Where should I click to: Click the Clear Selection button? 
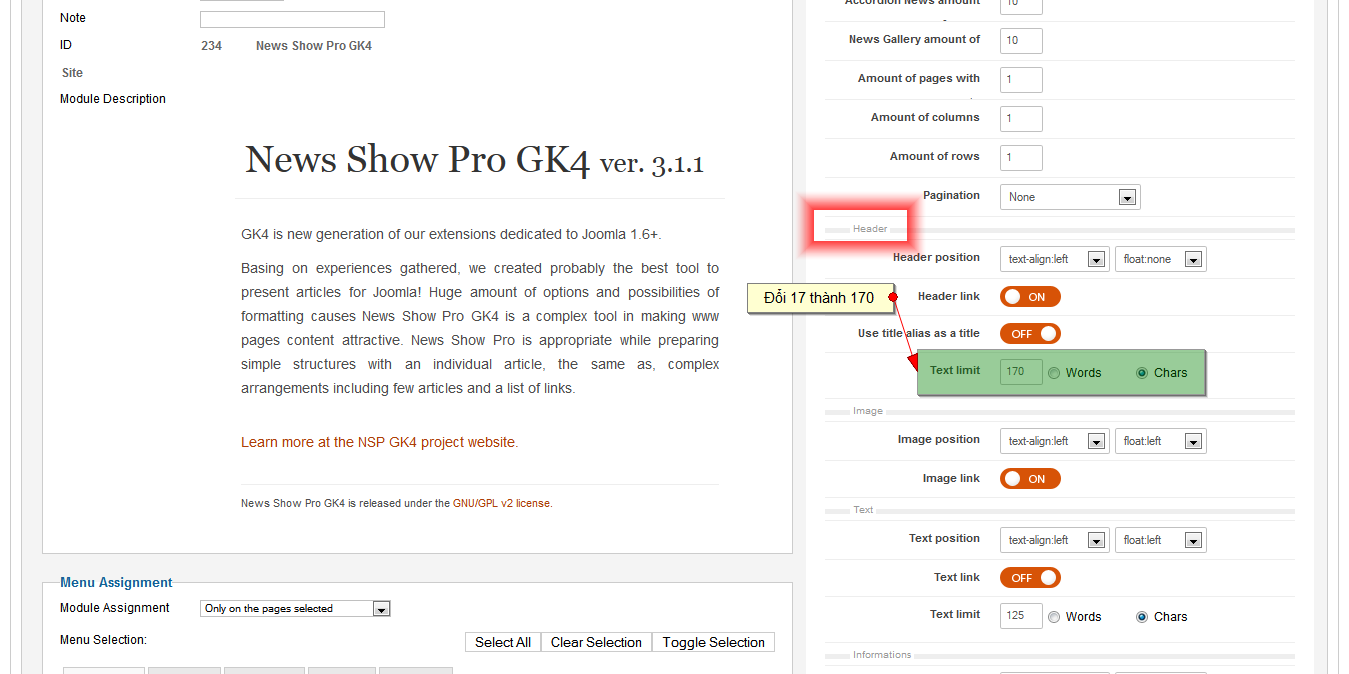point(596,642)
